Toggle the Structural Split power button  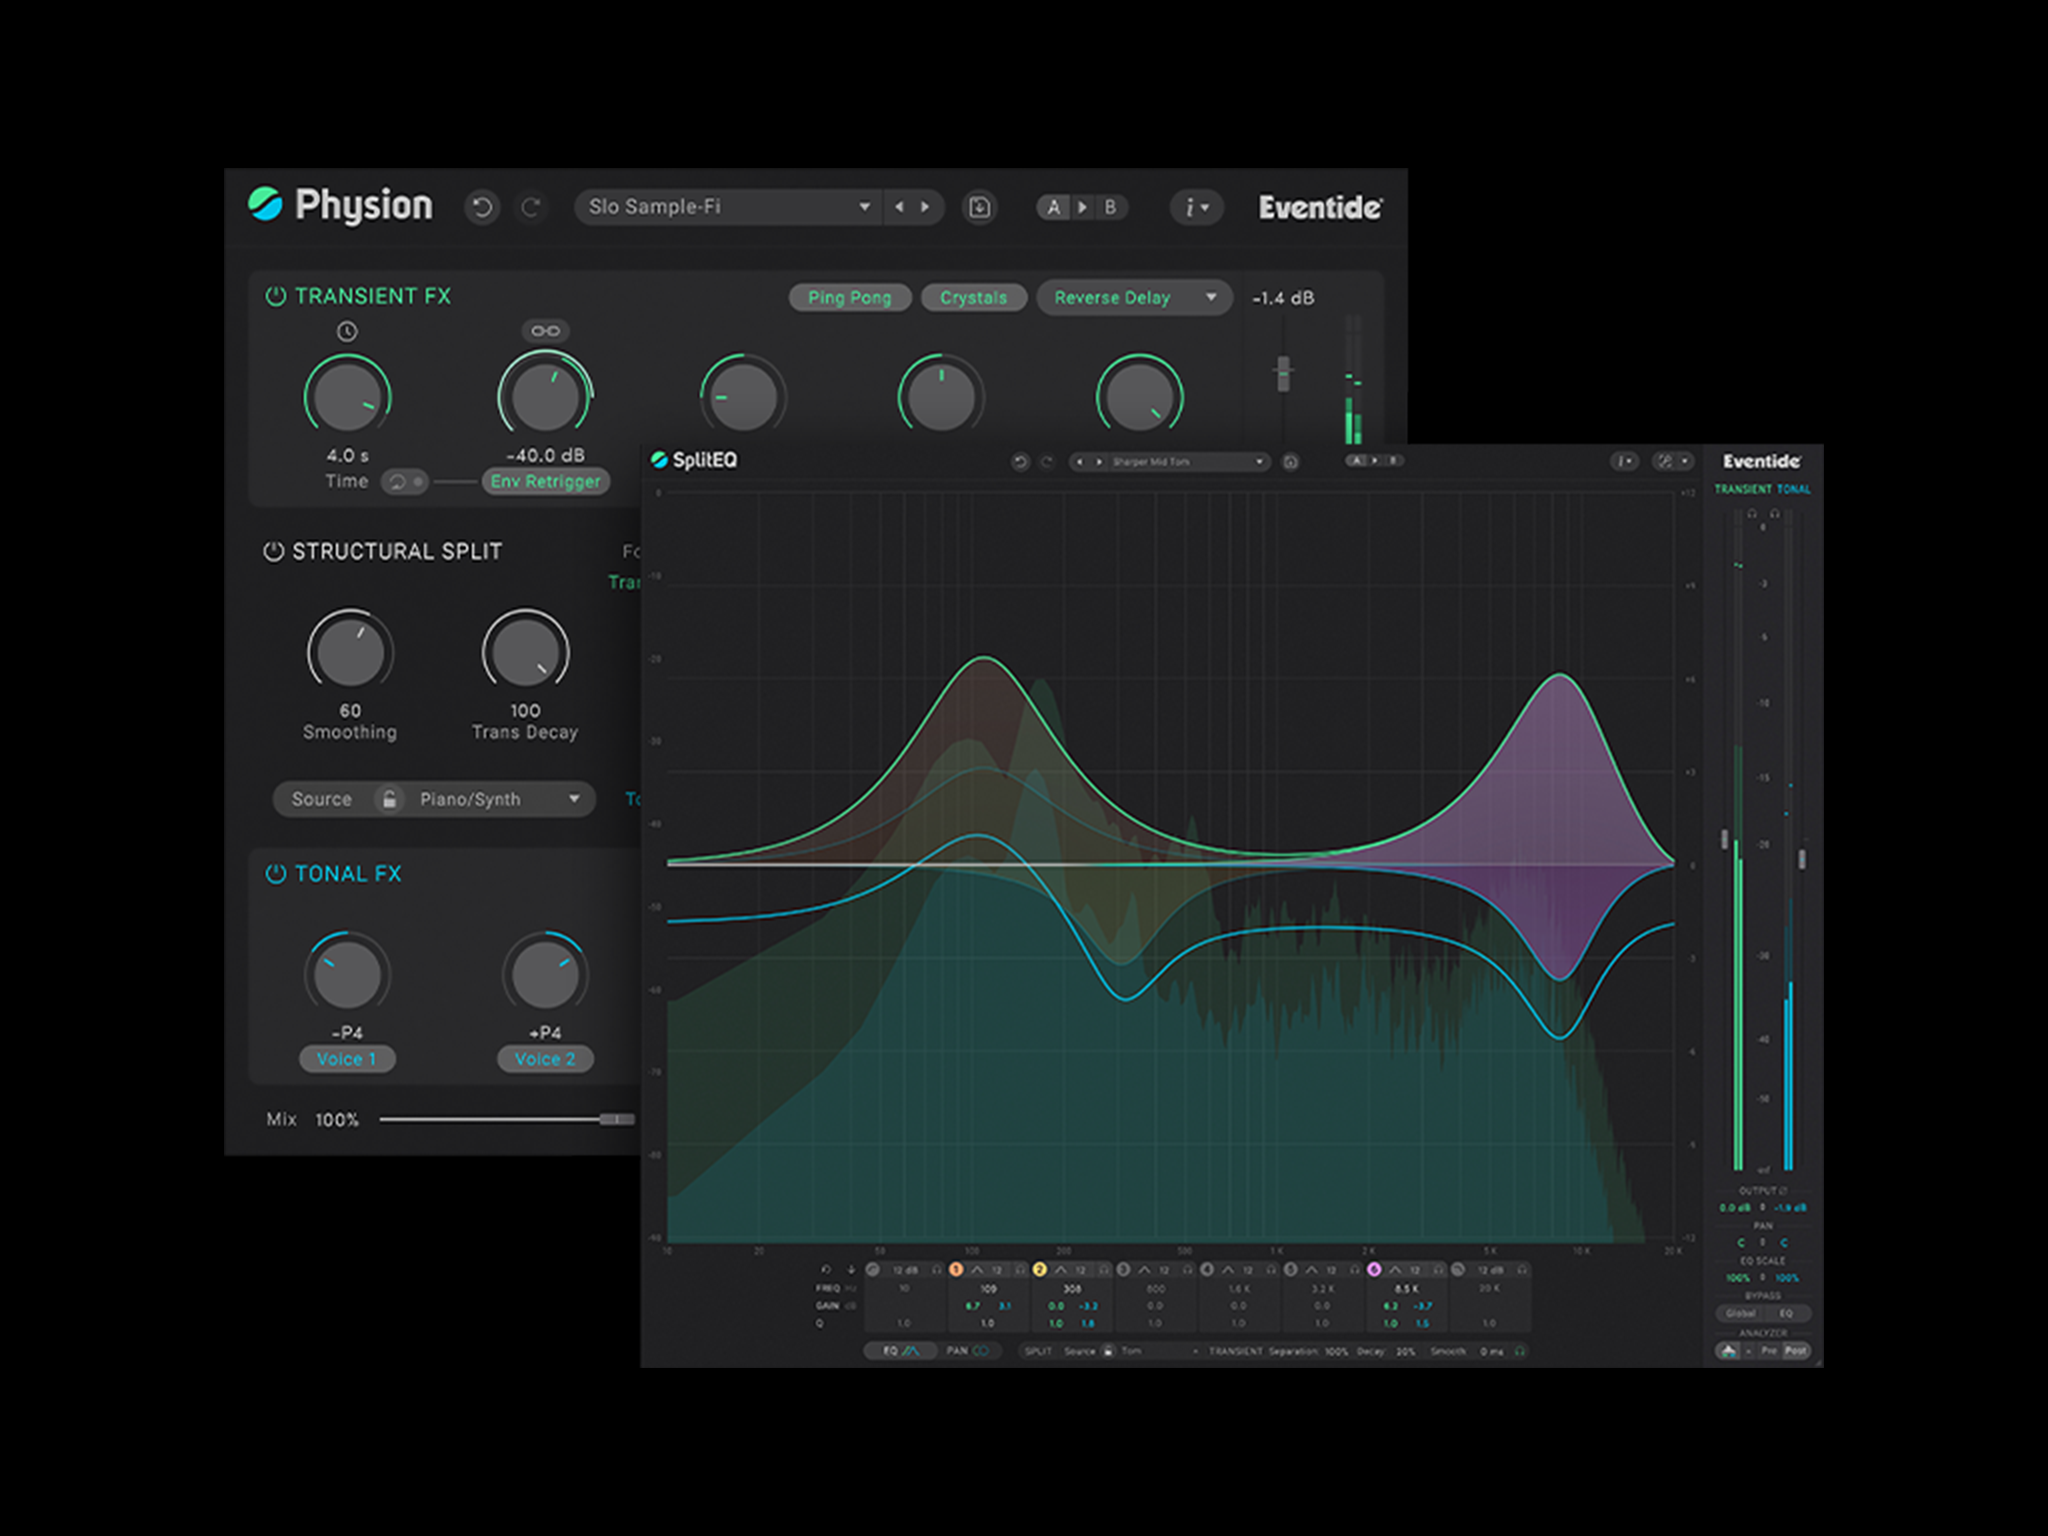tap(273, 551)
